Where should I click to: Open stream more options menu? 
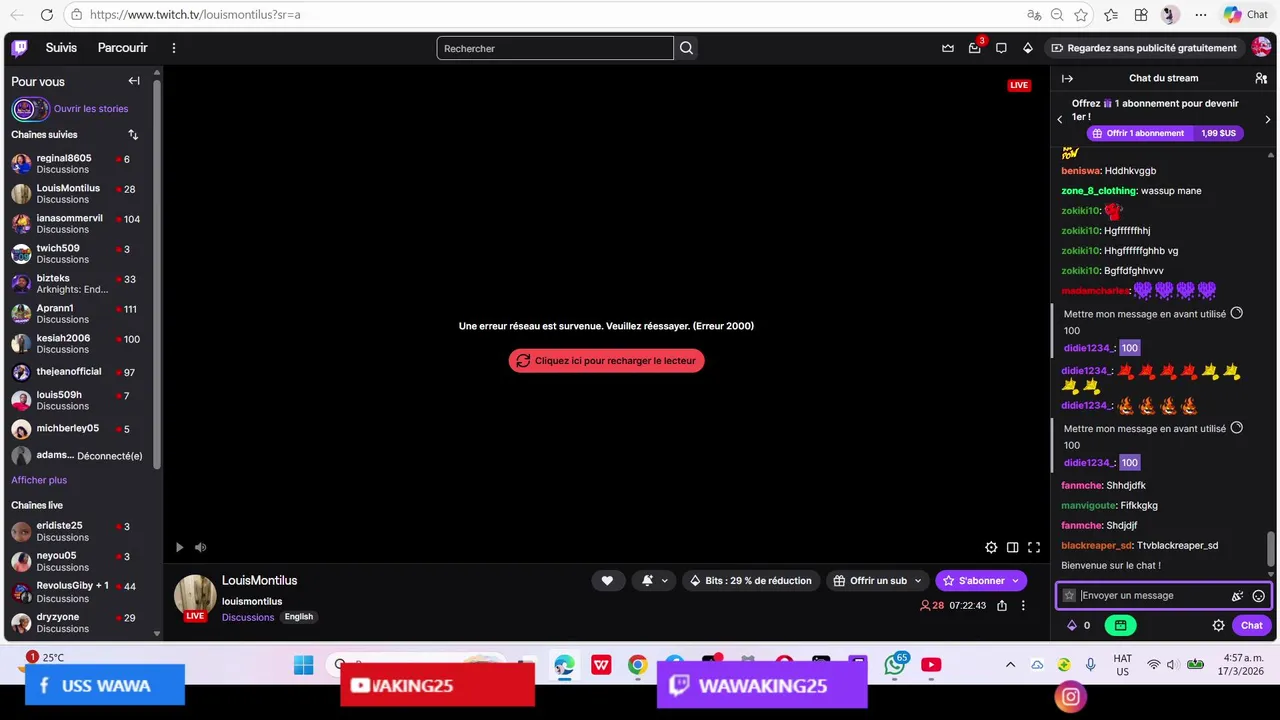click(x=1023, y=605)
